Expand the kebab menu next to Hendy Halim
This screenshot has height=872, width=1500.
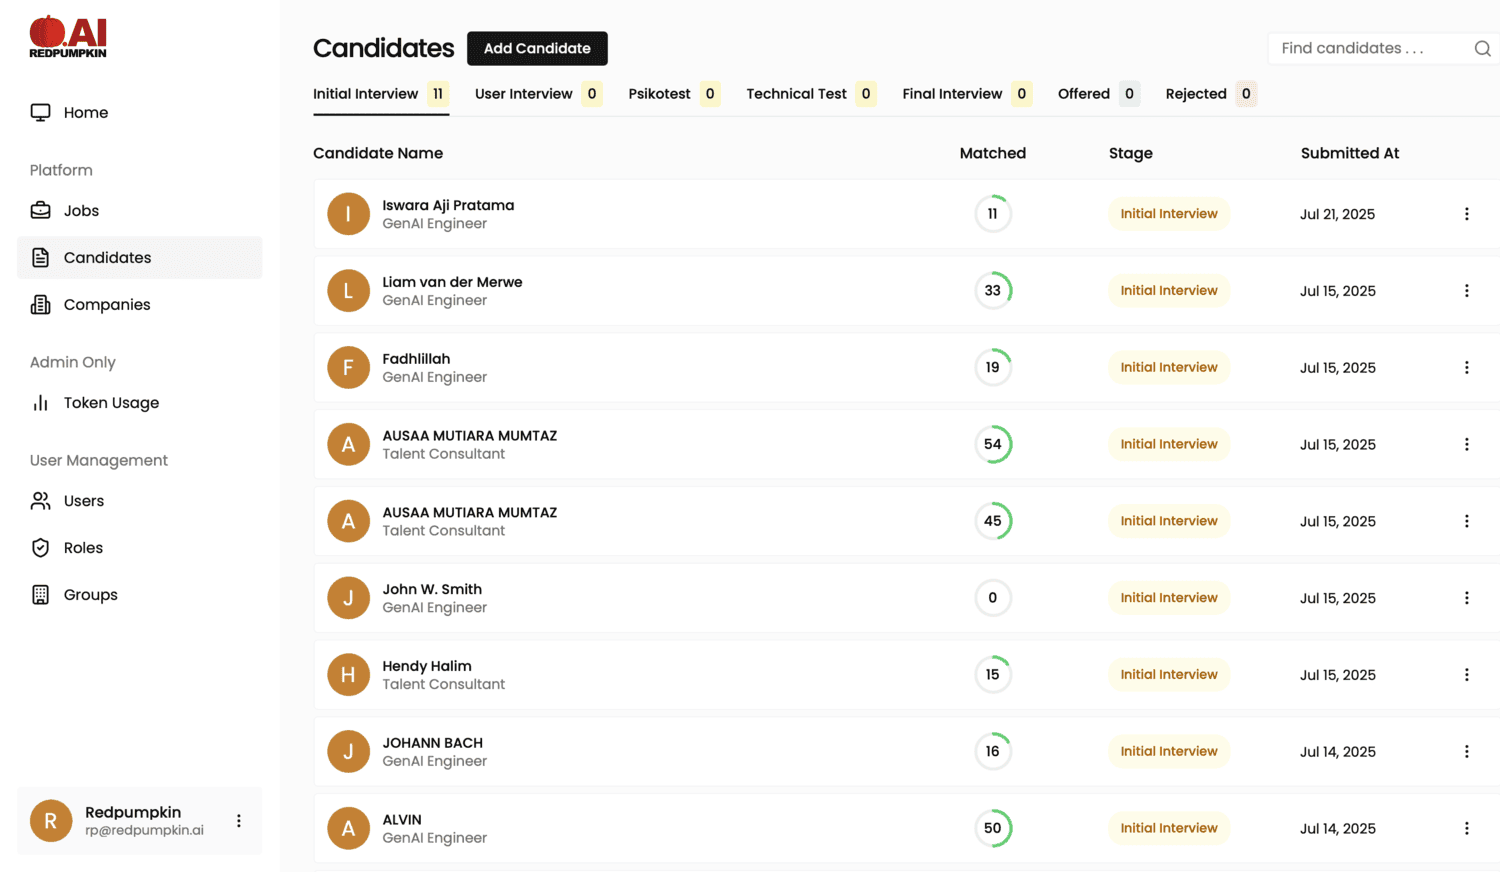point(1467,674)
